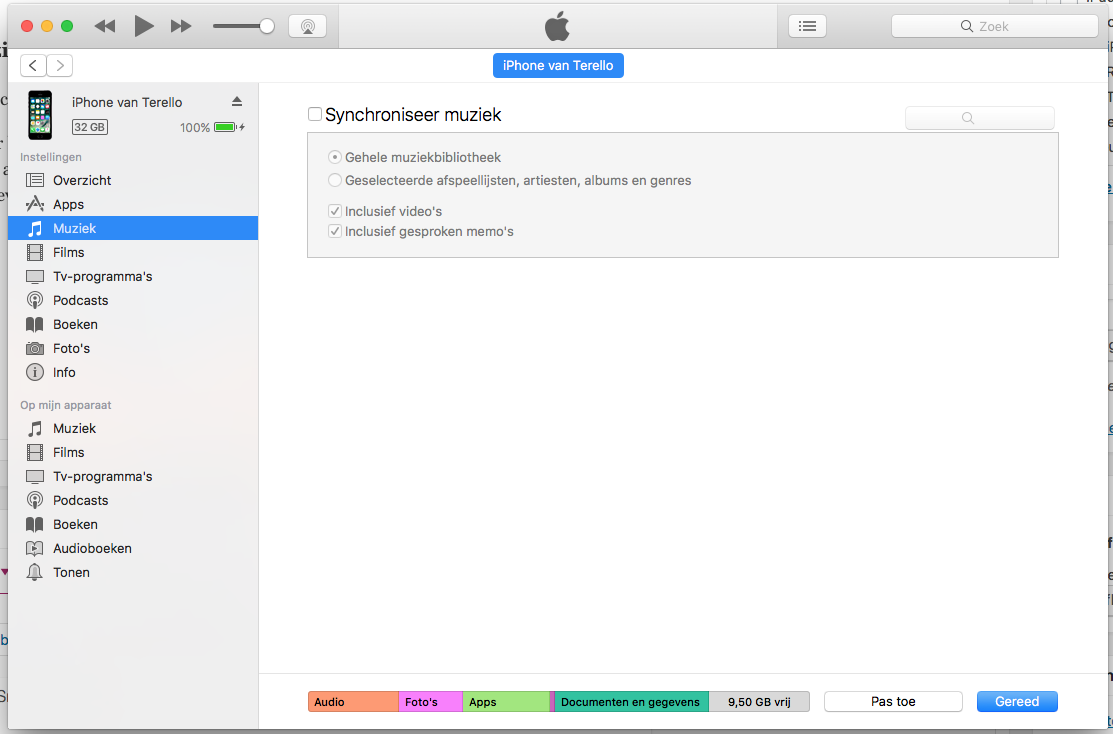Go back with the left chevron
The image size is (1113, 734).
point(33,66)
